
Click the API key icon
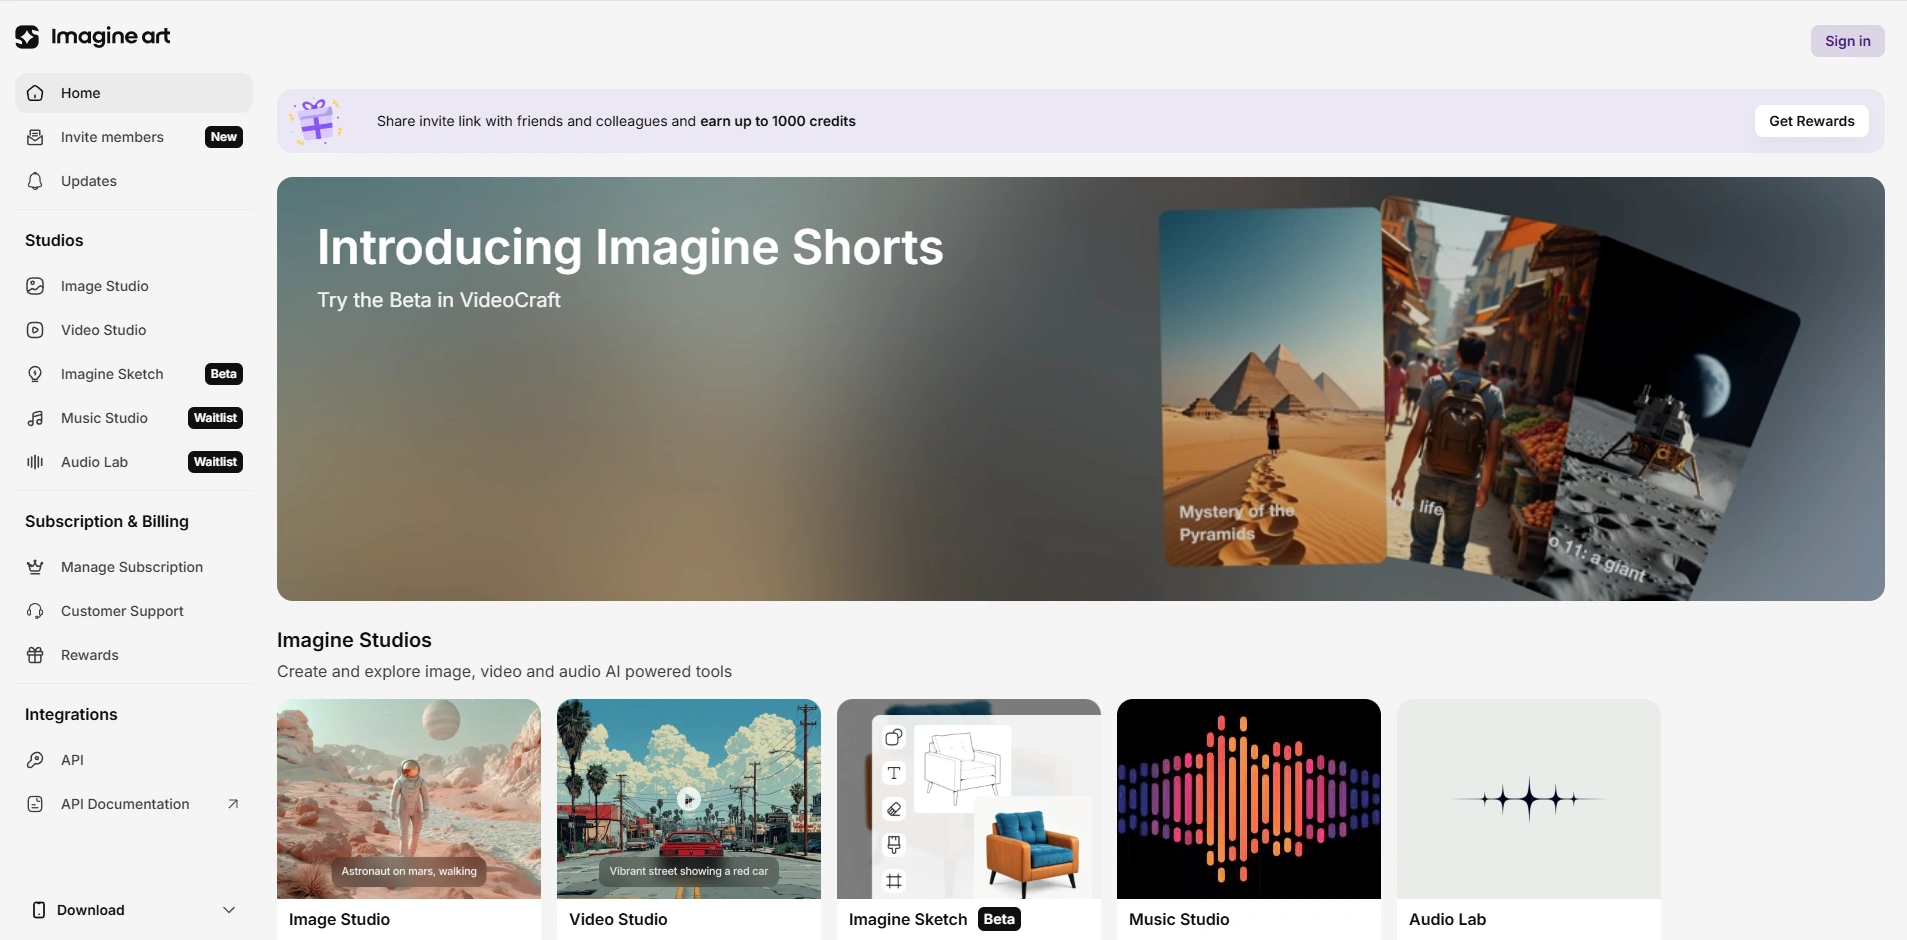coord(35,760)
